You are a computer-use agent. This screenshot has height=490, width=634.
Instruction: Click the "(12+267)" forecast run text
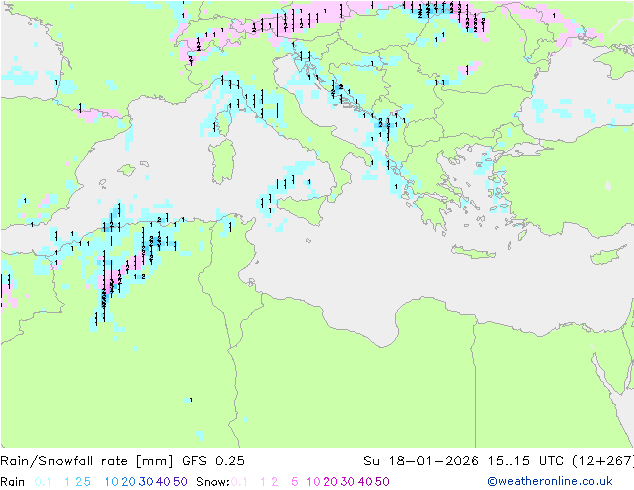[x=603, y=461]
